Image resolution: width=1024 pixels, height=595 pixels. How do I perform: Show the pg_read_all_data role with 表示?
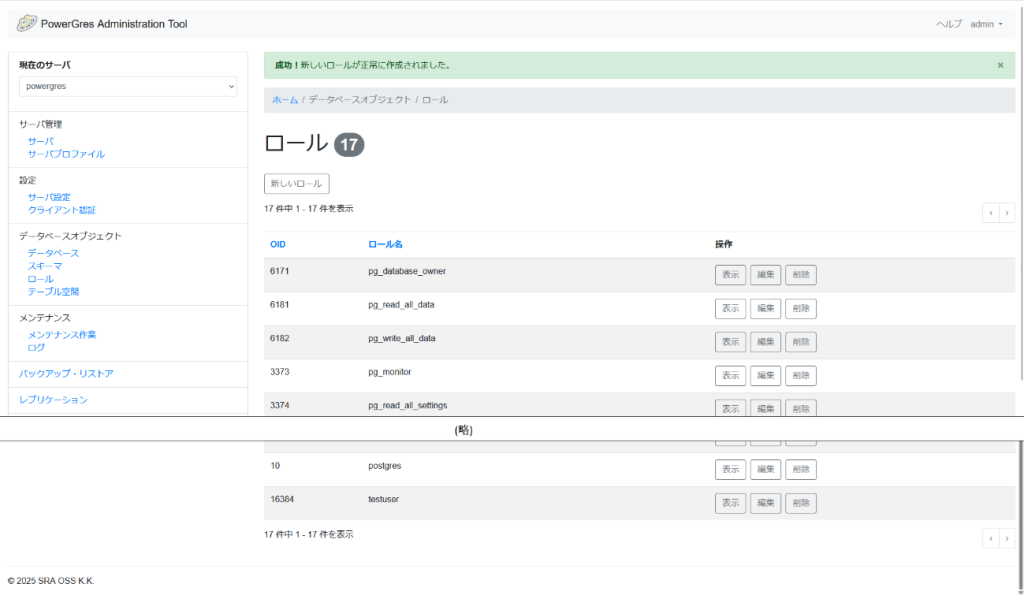coord(730,308)
